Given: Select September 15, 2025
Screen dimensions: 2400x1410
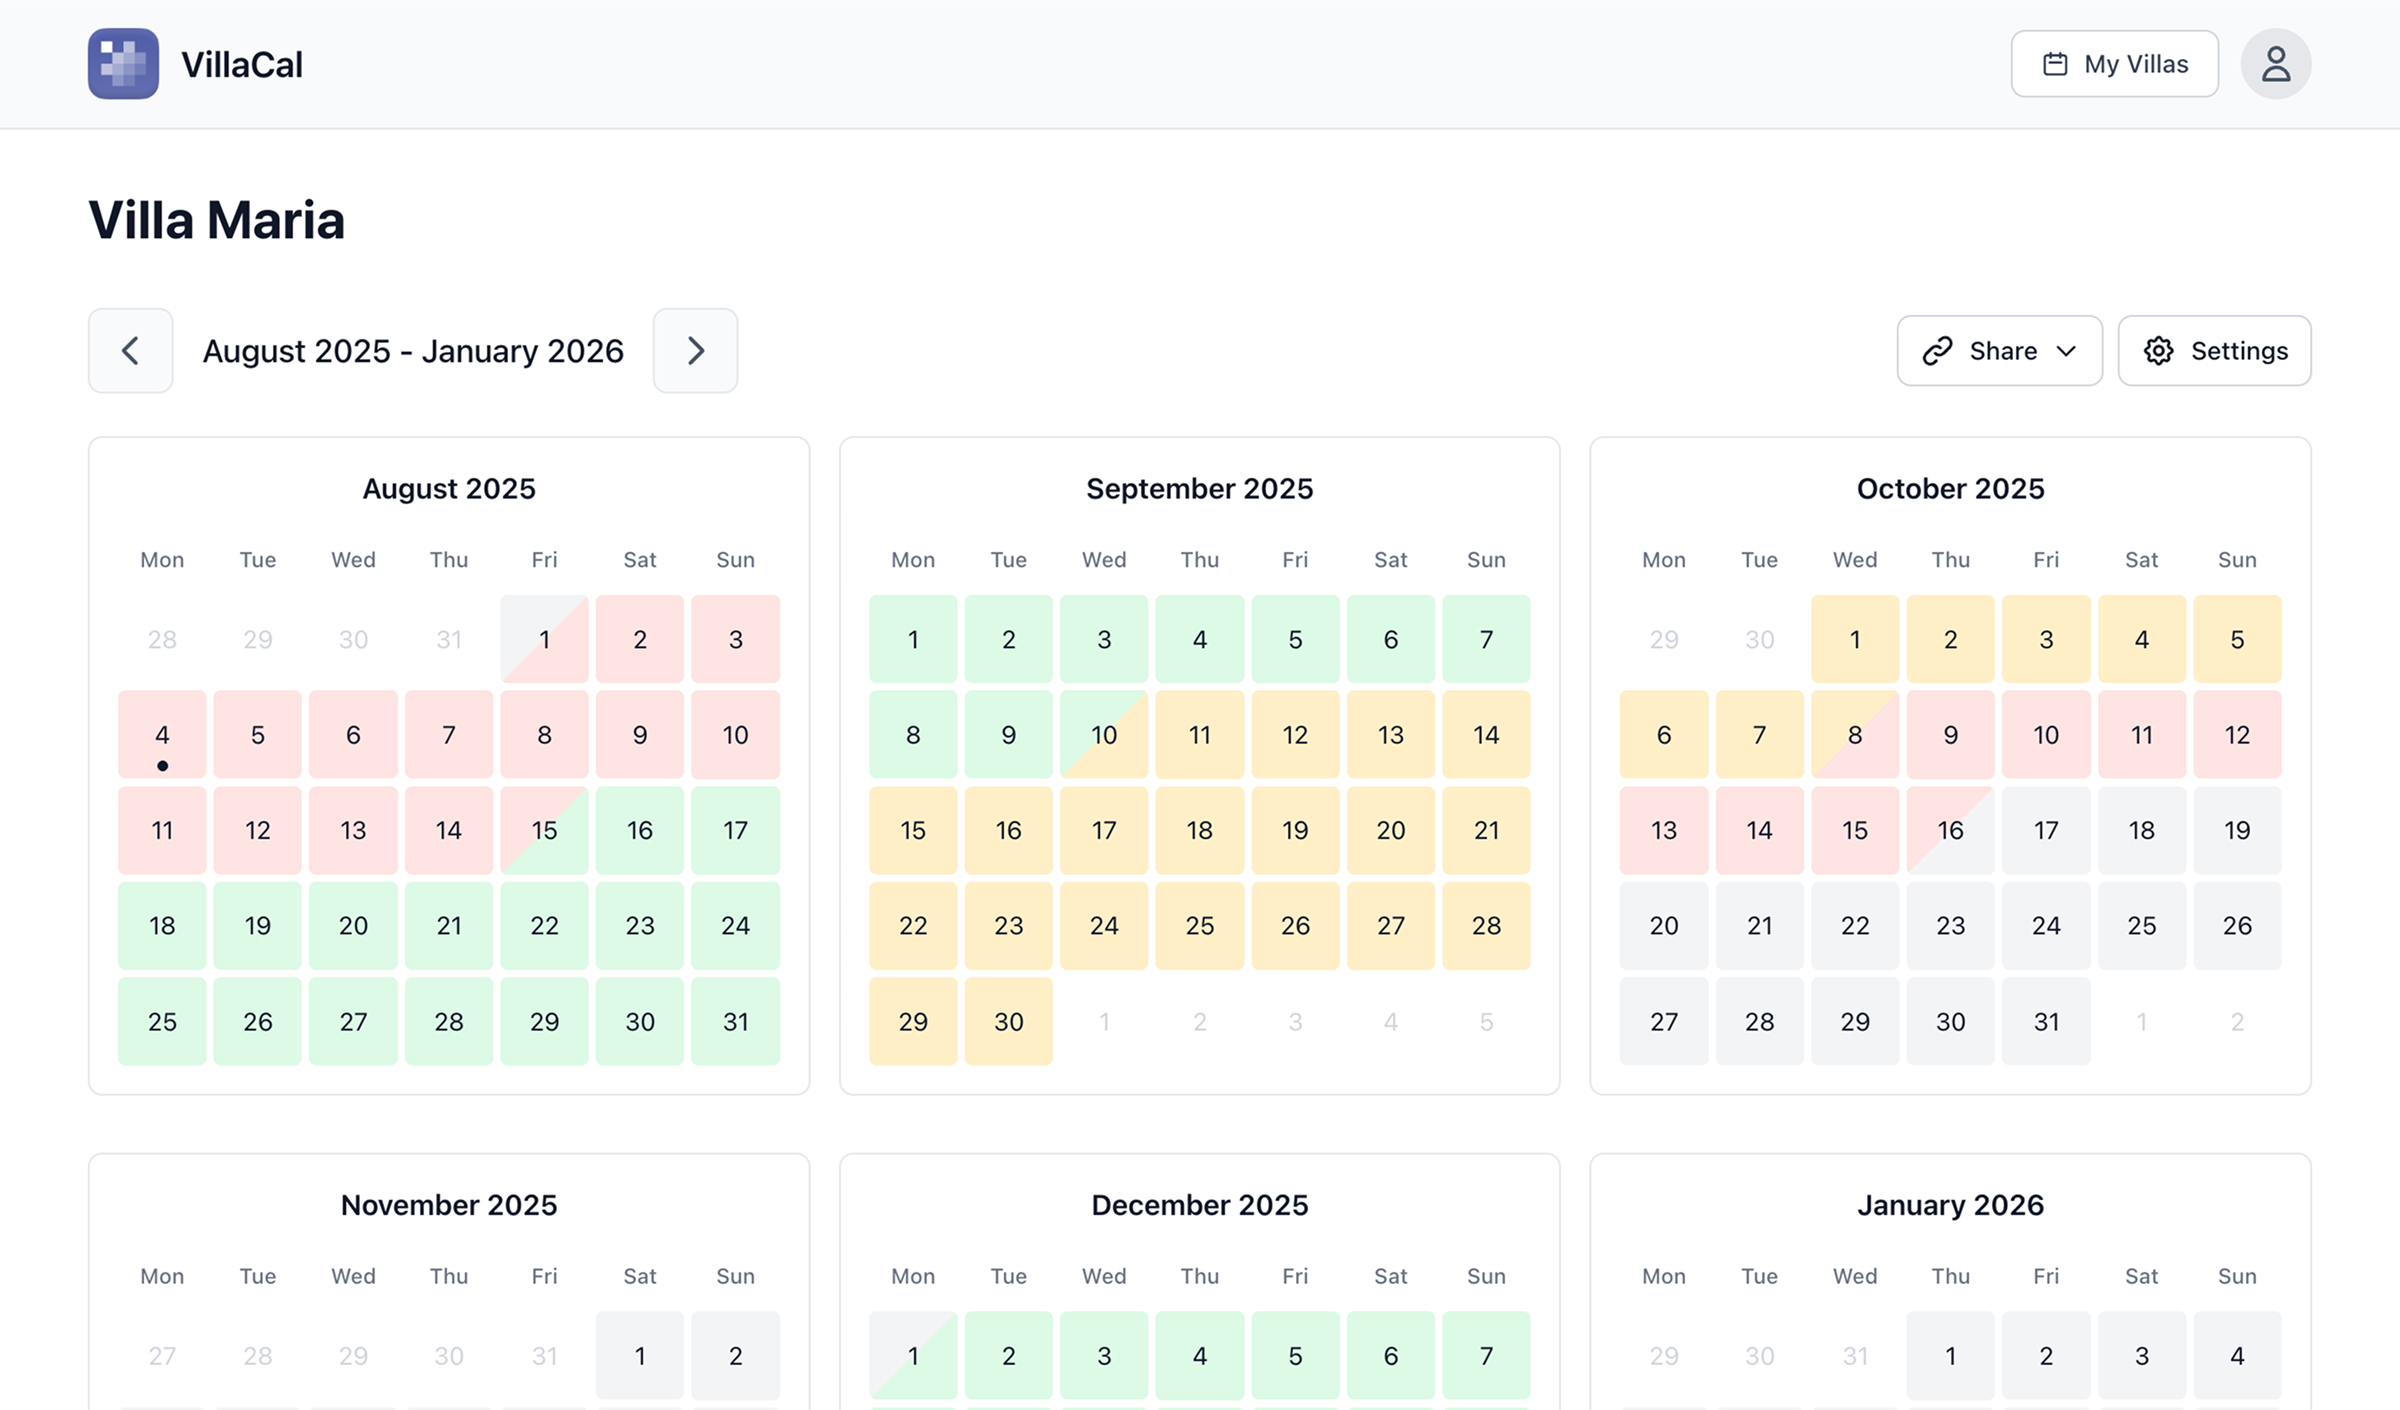Looking at the screenshot, I should tap(913, 830).
